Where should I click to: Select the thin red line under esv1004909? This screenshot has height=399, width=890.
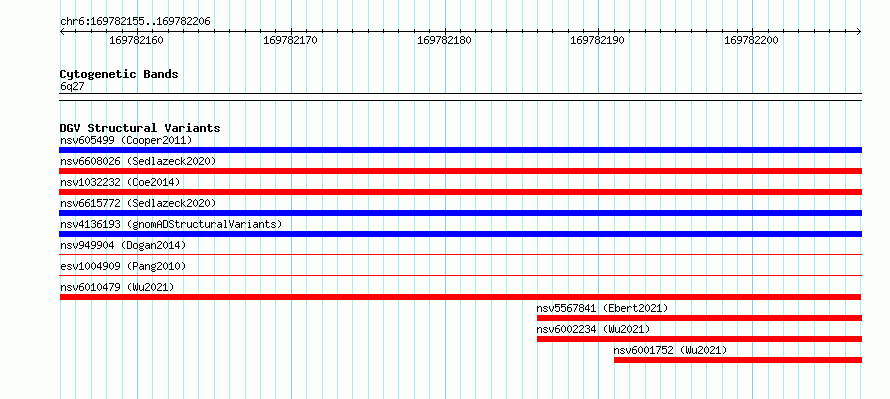coord(460,275)
